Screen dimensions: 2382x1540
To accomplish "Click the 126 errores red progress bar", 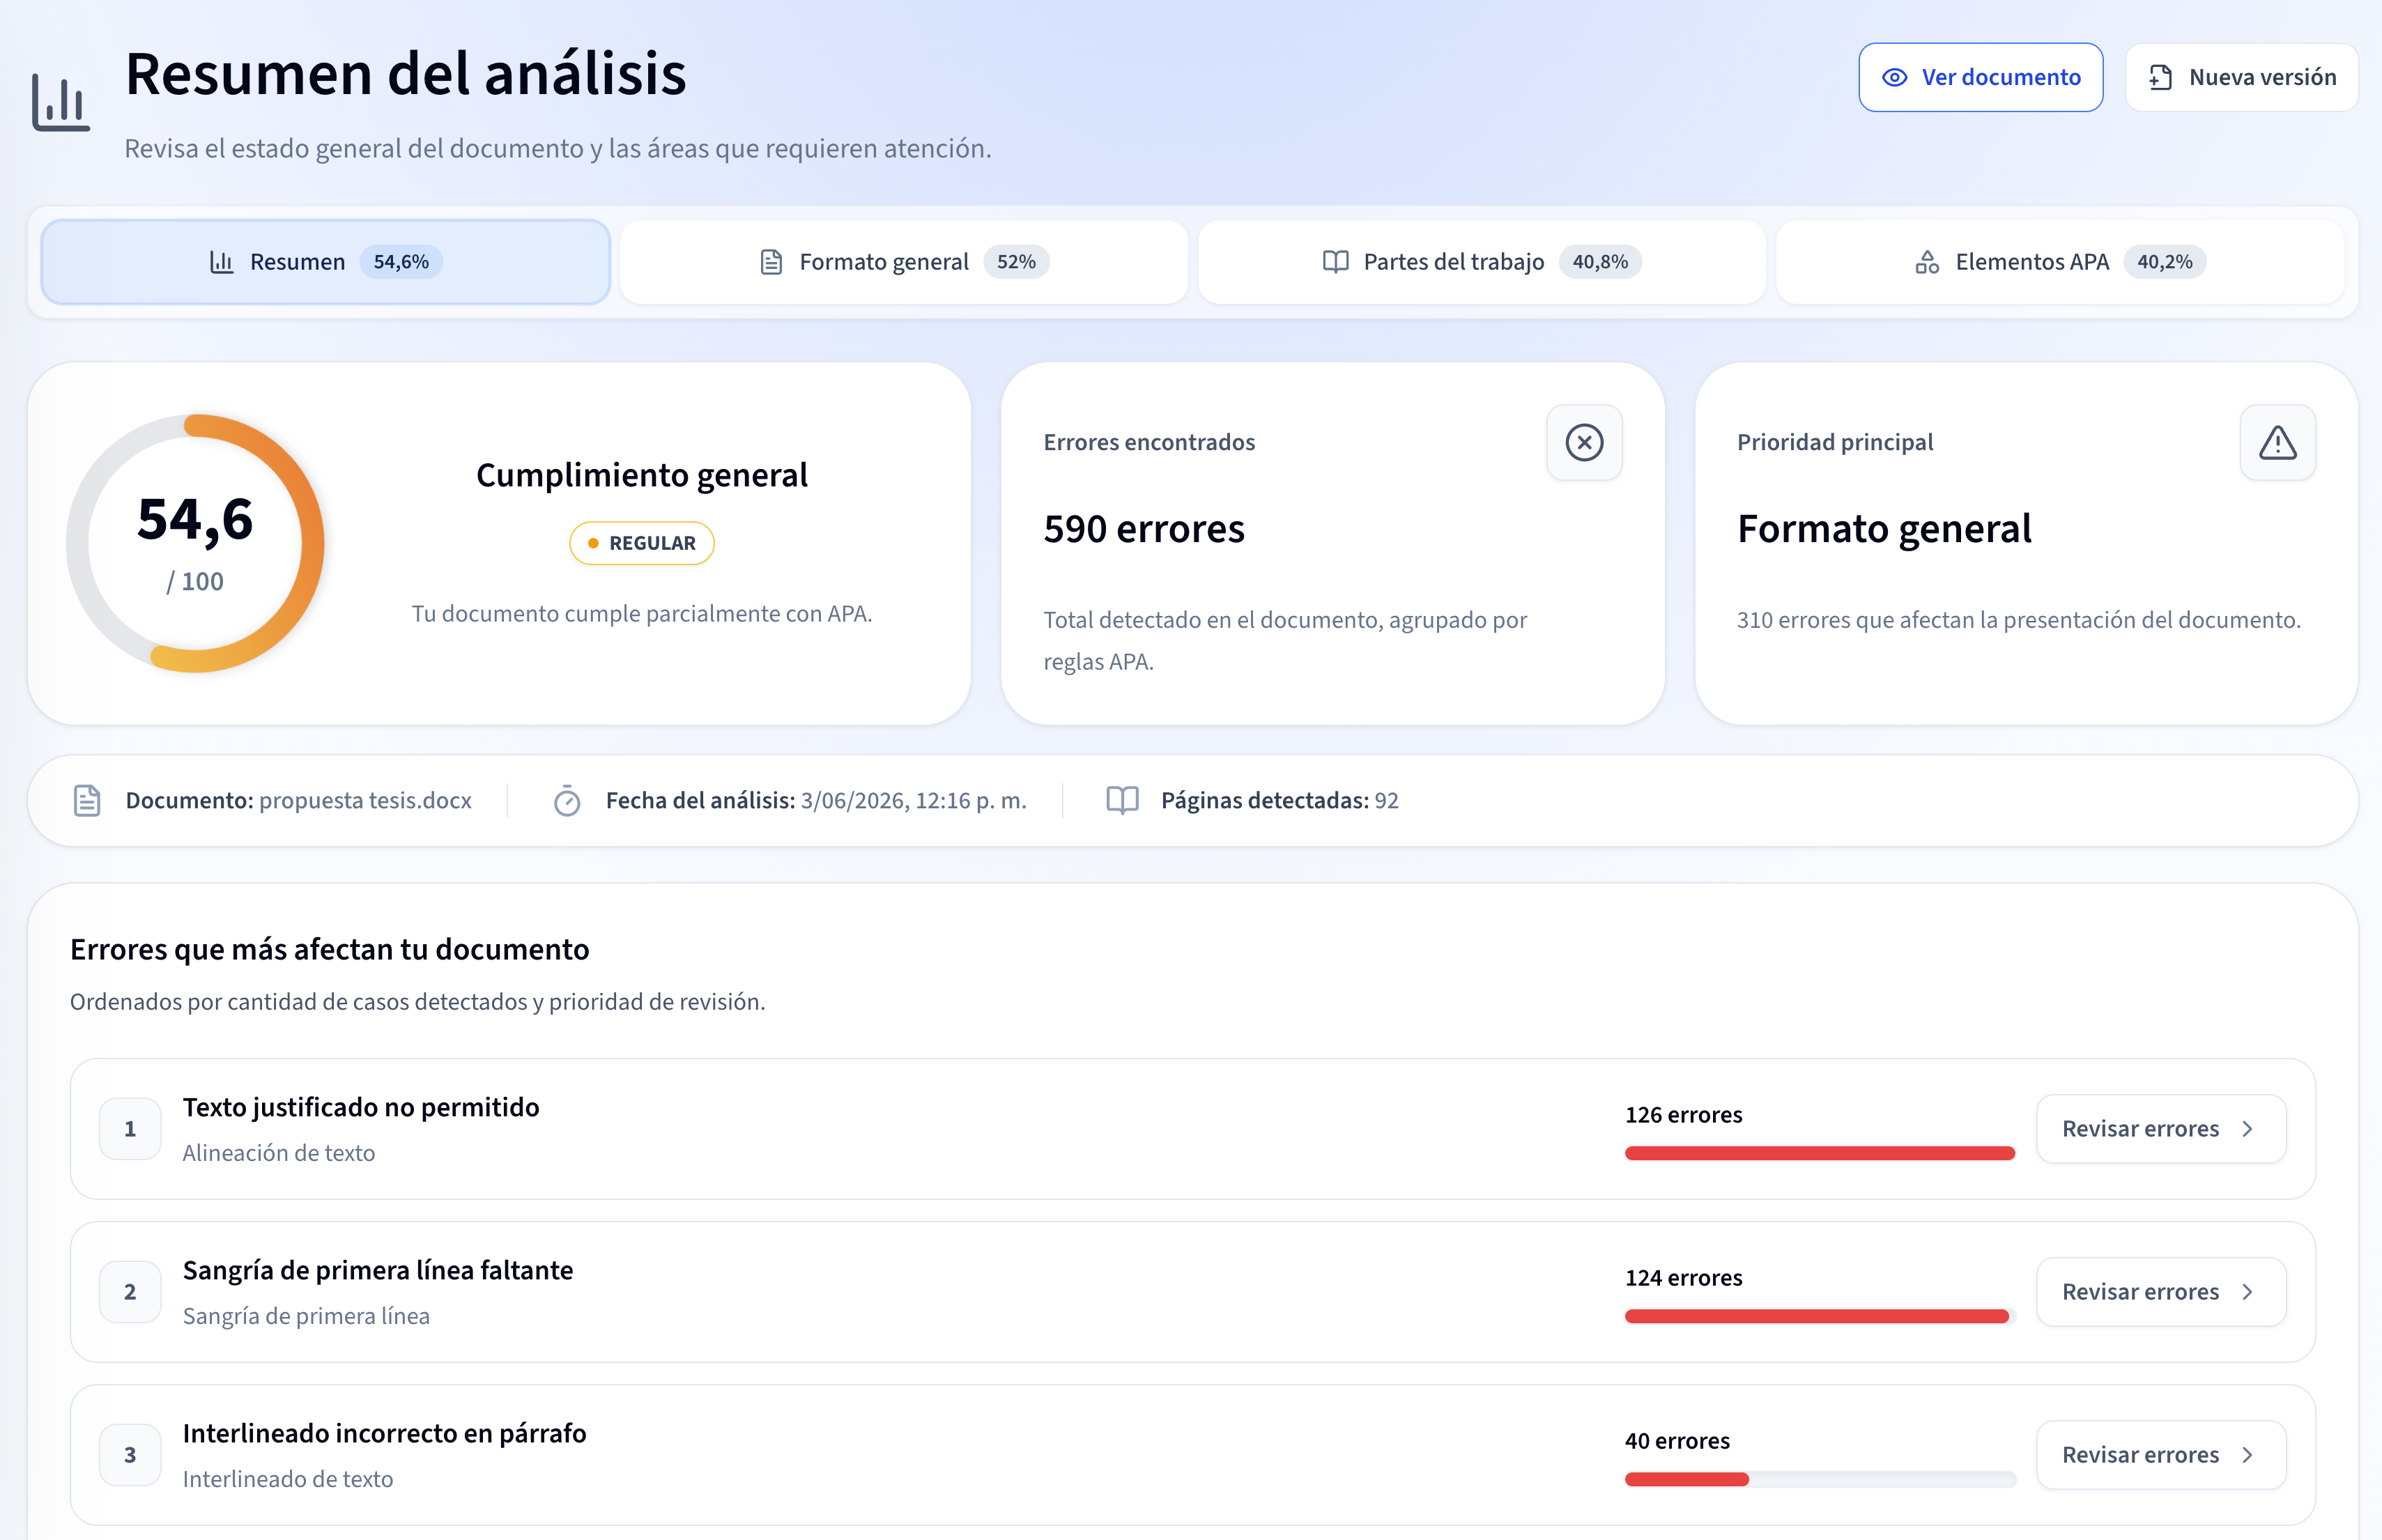I will (1819, 1154).
